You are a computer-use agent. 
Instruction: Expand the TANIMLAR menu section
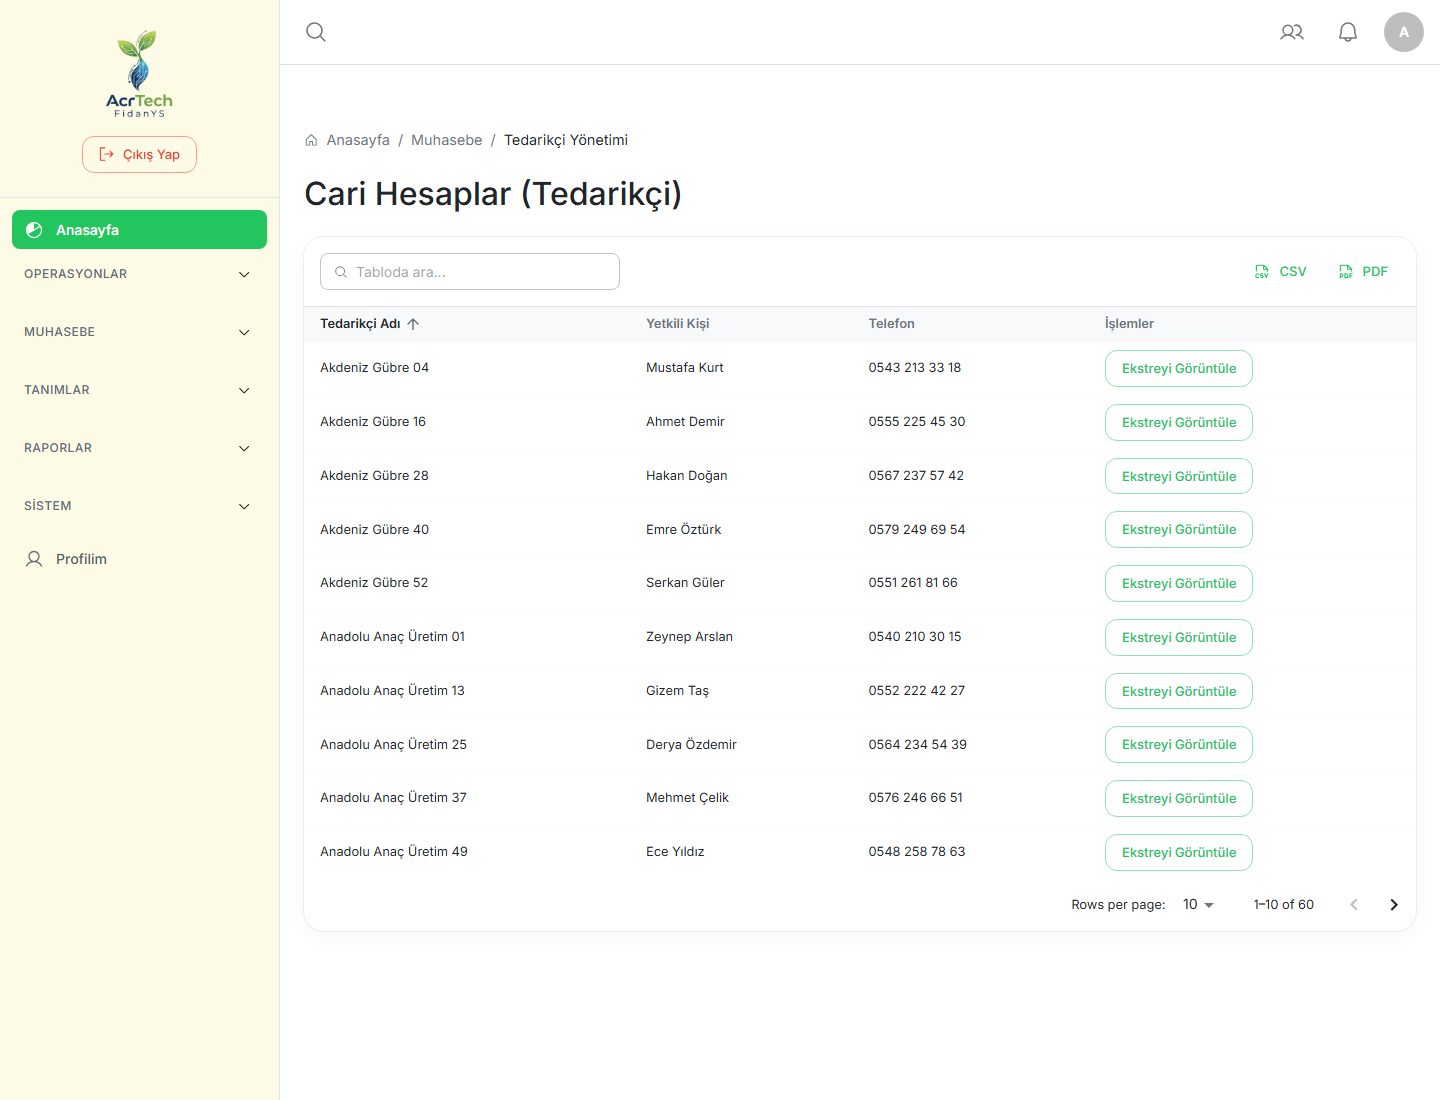tap(139, 390)
